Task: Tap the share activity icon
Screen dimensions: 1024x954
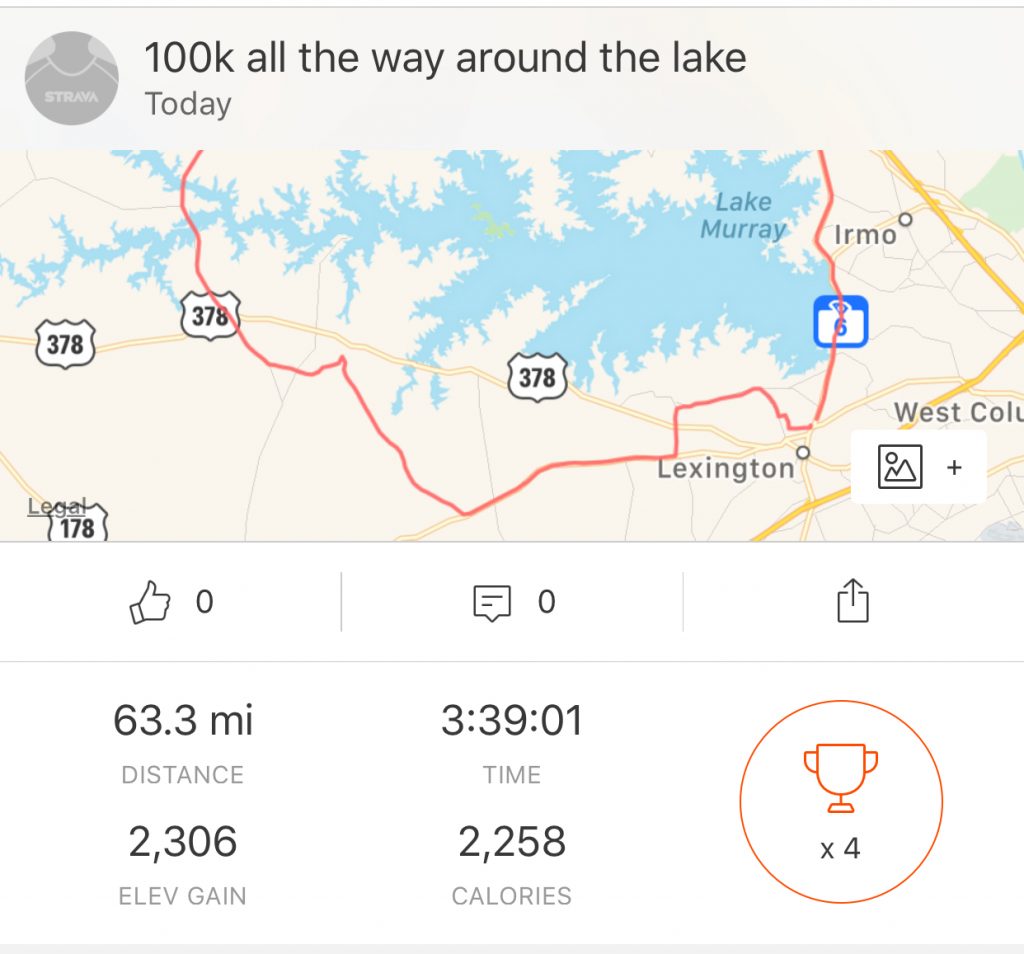Action: point(853,603)
